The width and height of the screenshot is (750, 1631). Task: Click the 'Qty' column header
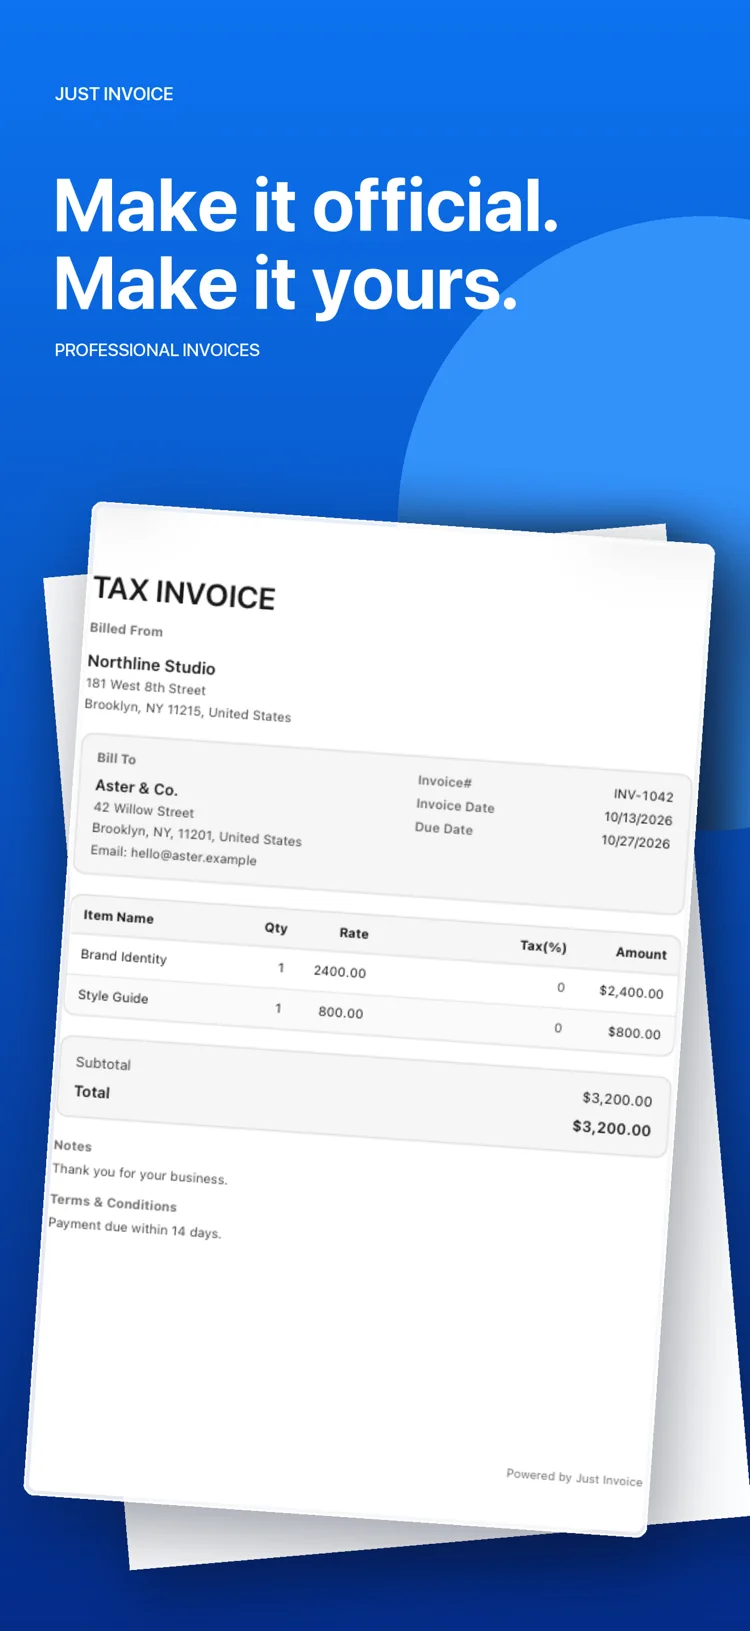tap(276, 927)
